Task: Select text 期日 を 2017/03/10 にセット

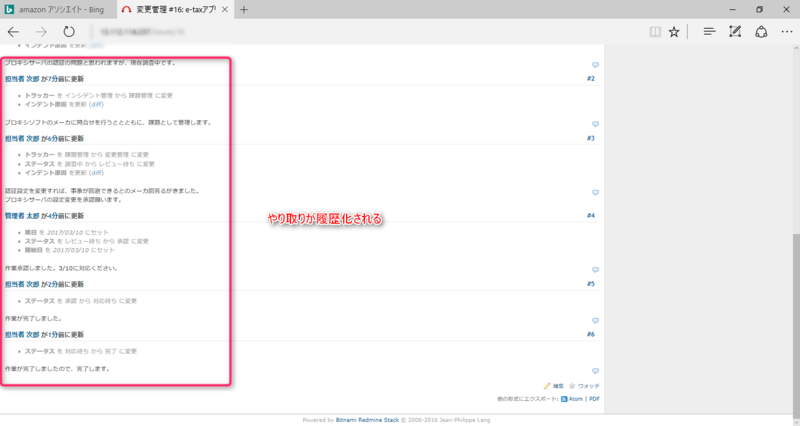Action: [67, 232]
